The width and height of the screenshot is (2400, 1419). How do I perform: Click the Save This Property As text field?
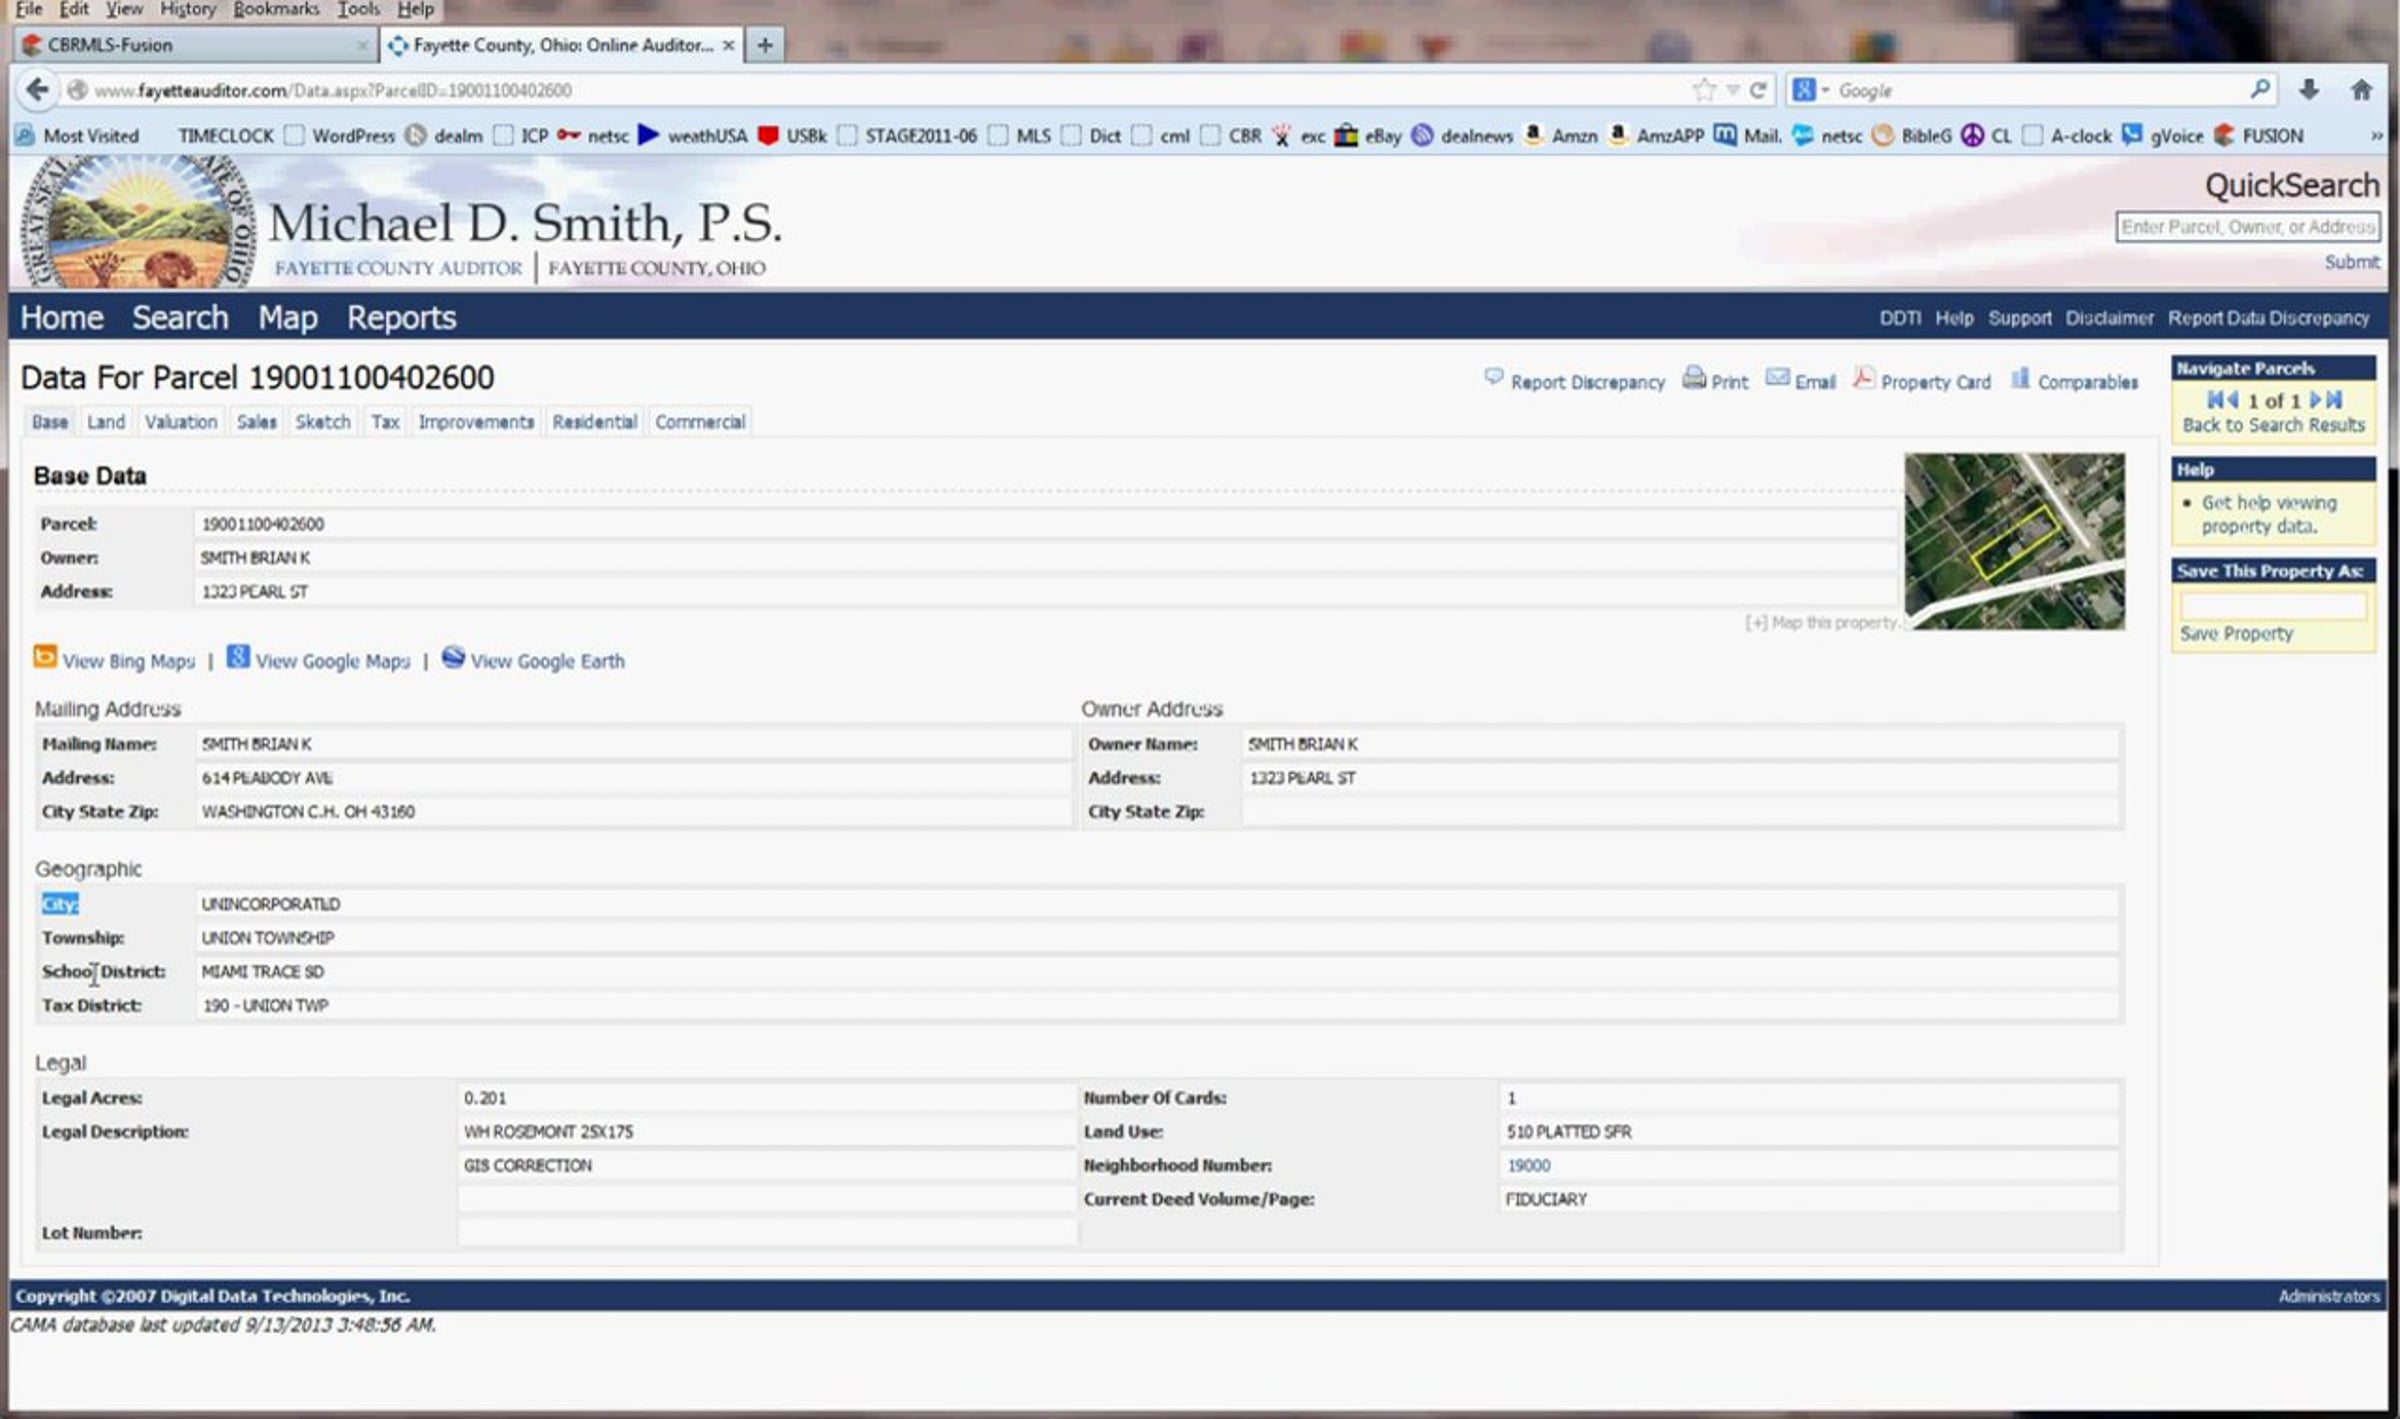[2274, 606]
